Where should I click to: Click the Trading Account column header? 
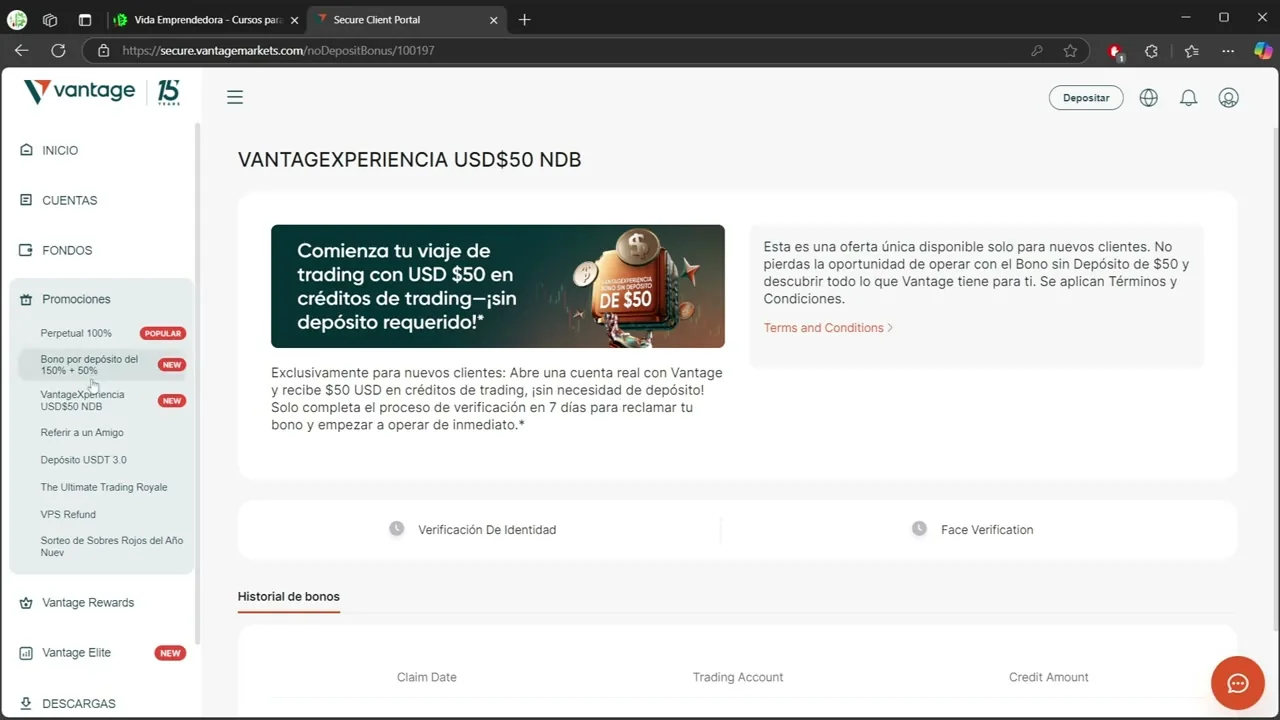point(738,677)
